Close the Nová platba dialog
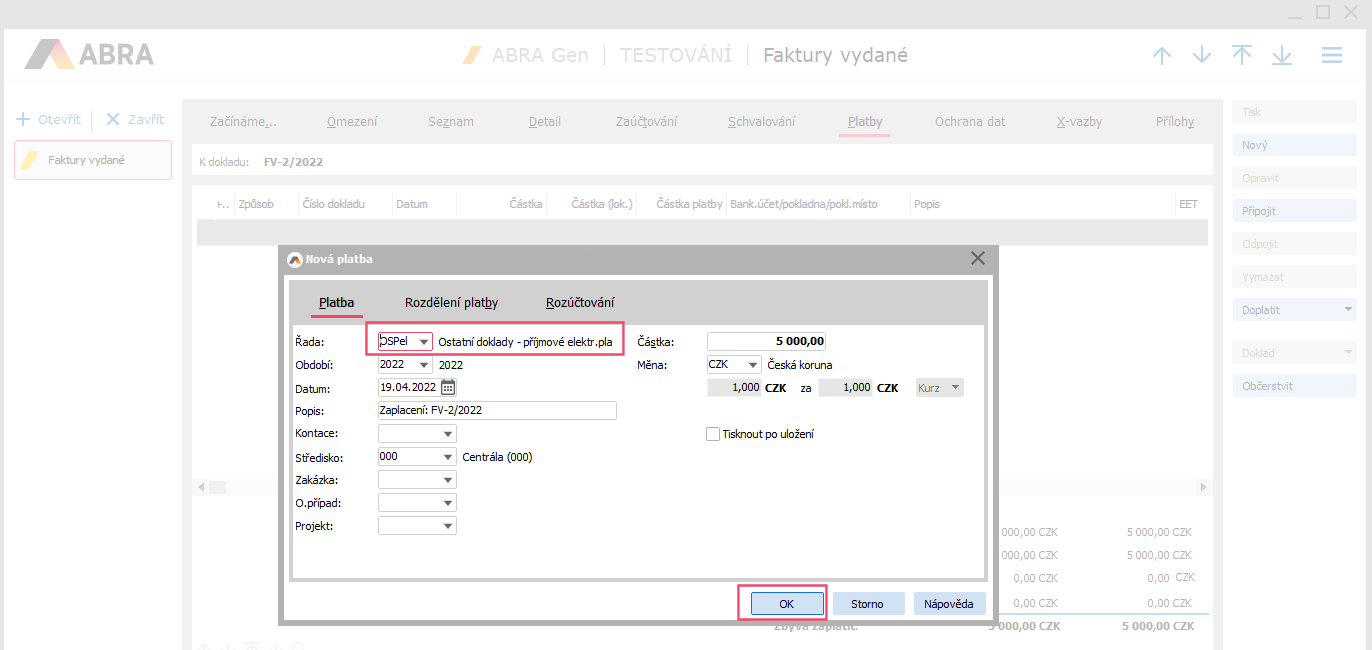This screenshot has width=1372, height=650. pyautogui.click(x=978, y=258)
